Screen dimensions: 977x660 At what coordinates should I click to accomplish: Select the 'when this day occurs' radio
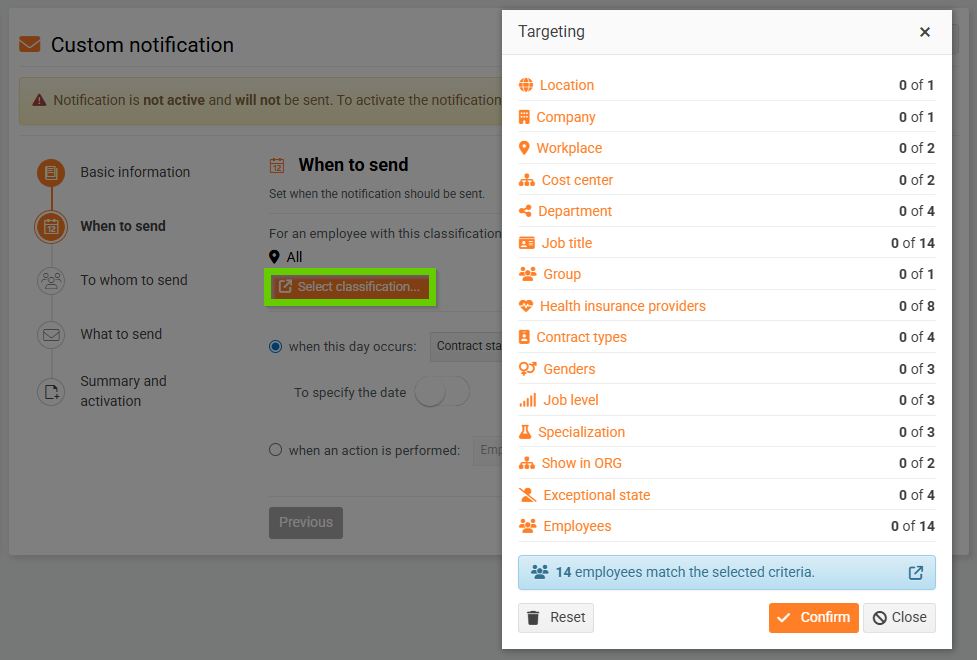pyautogui.click(x=276, y=347)
